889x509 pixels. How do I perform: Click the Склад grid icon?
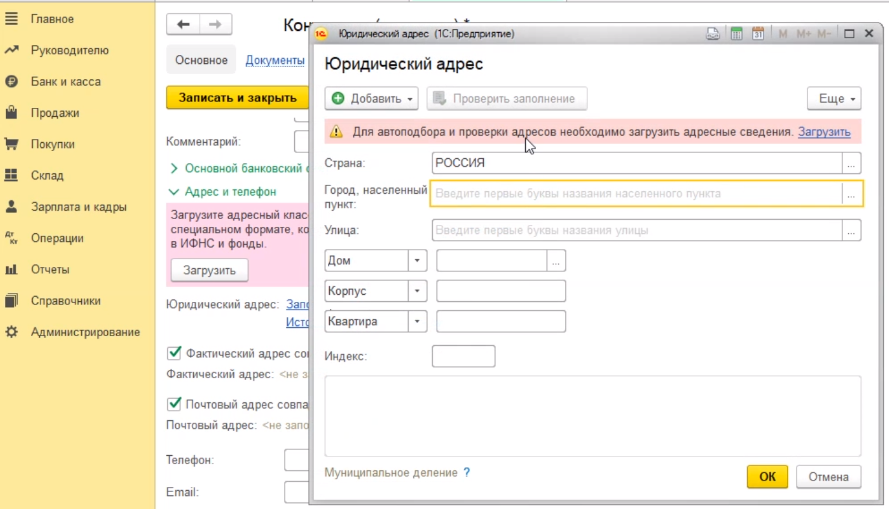coord(11,175)
